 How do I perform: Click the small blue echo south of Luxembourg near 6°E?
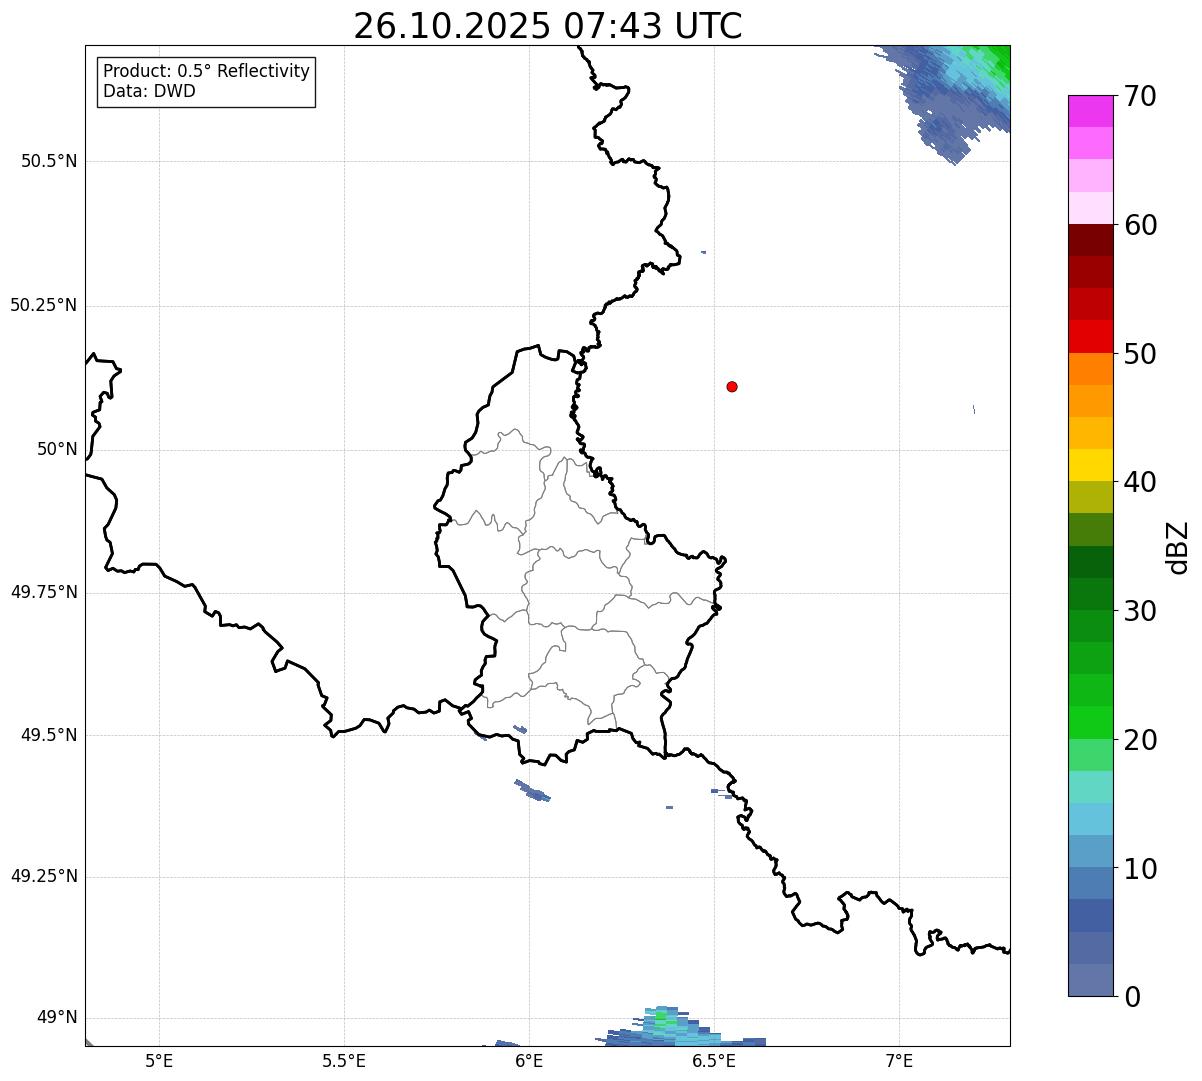pos(532,790)
